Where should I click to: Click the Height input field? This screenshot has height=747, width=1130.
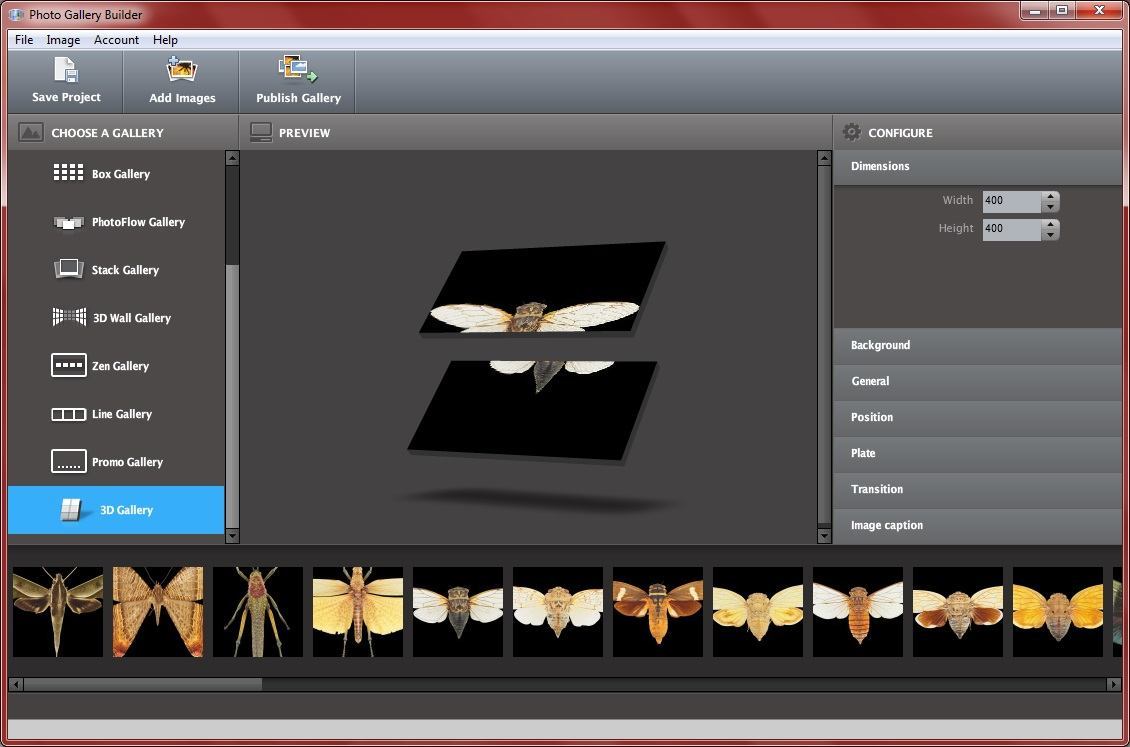(1012, 228)
